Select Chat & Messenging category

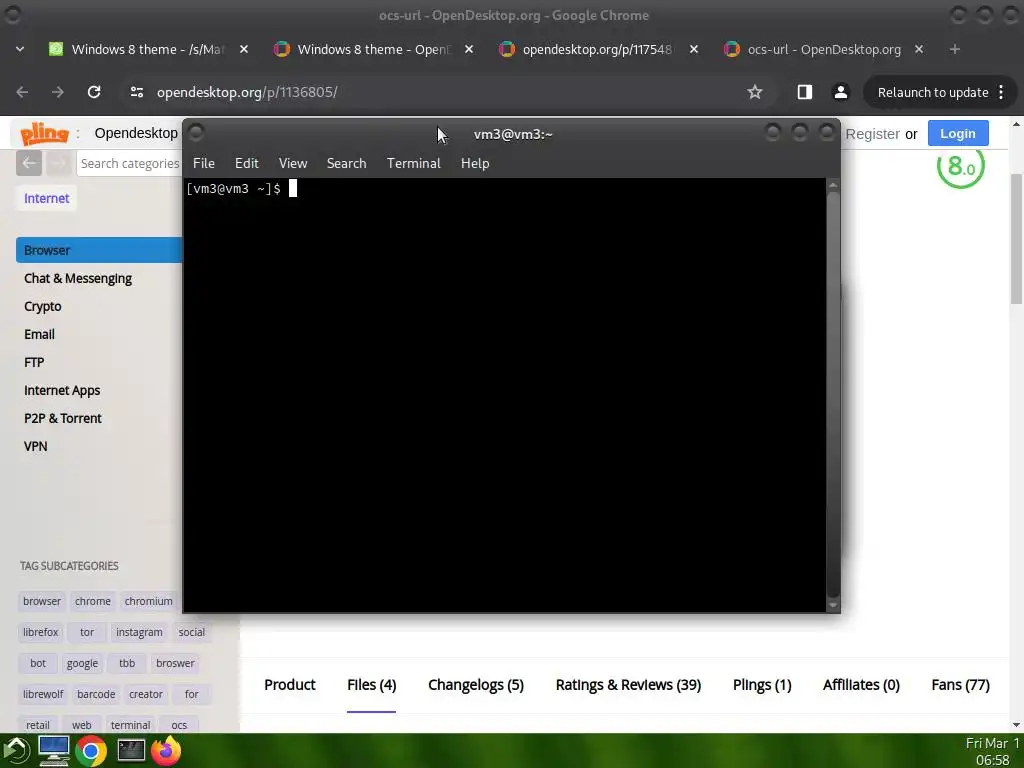[x=78, y=278]
